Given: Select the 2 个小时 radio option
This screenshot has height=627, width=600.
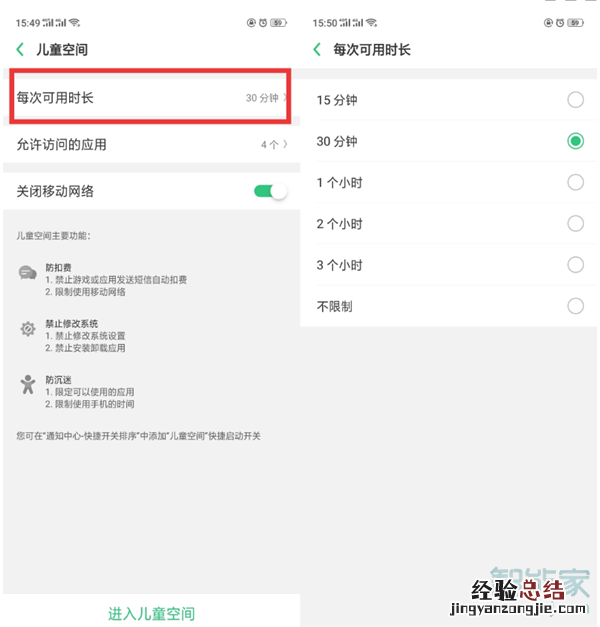Looking at the screenshot, I should [575, 224].
